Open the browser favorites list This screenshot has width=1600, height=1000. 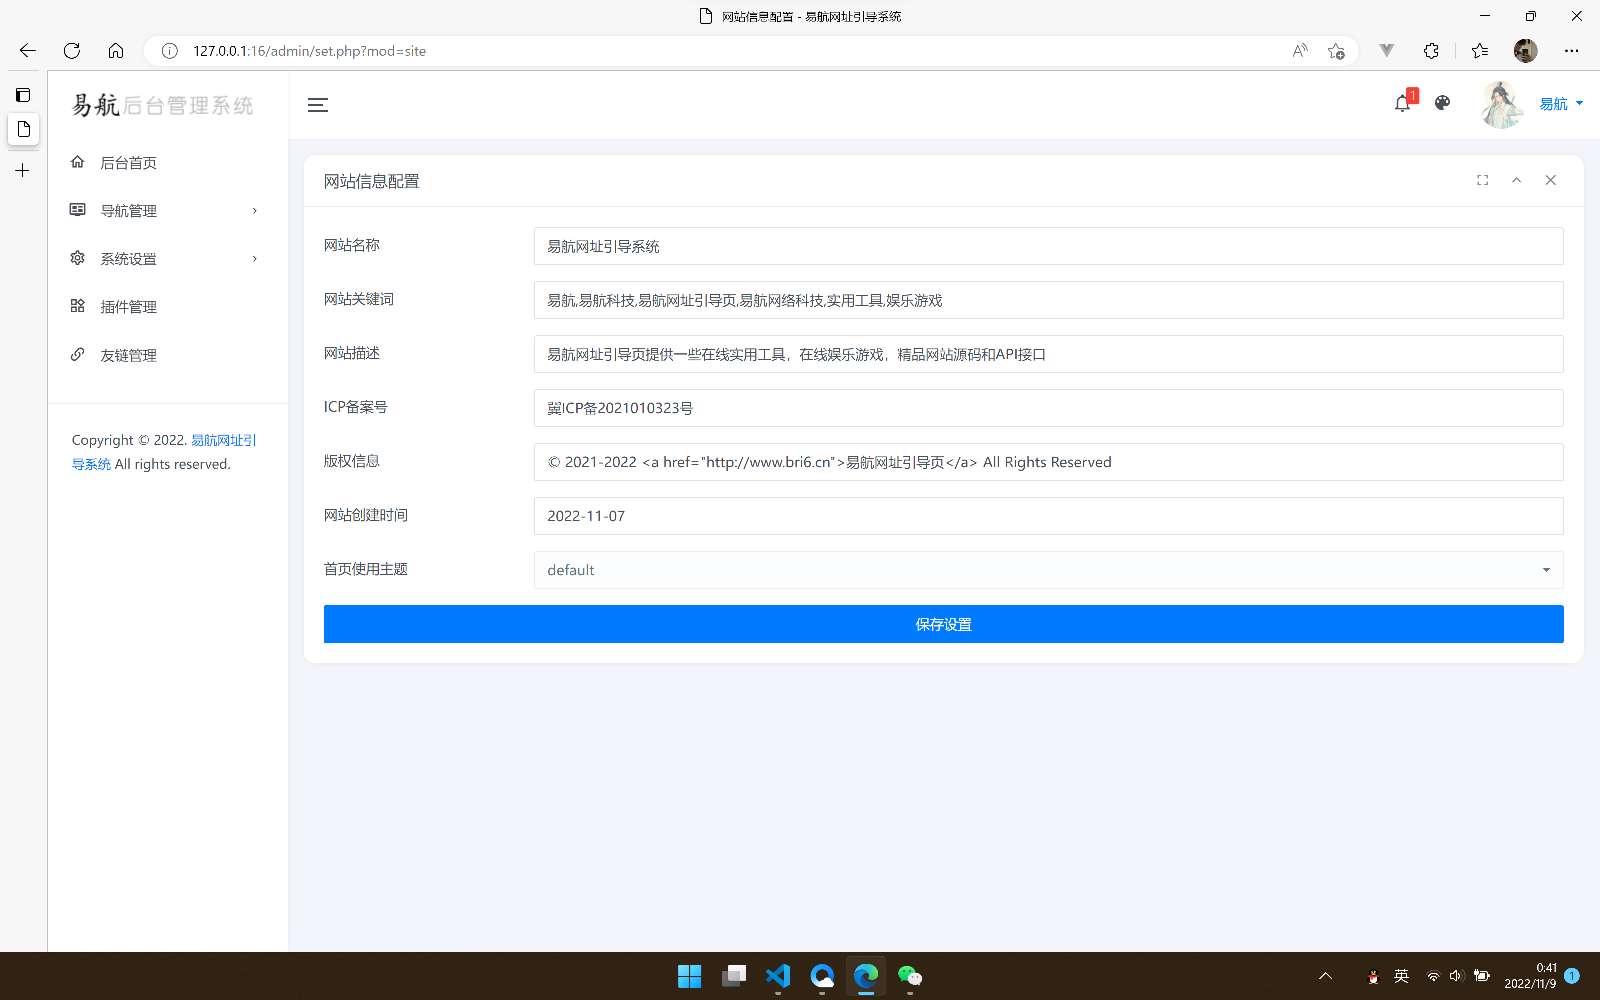[x=1480, y=51]
